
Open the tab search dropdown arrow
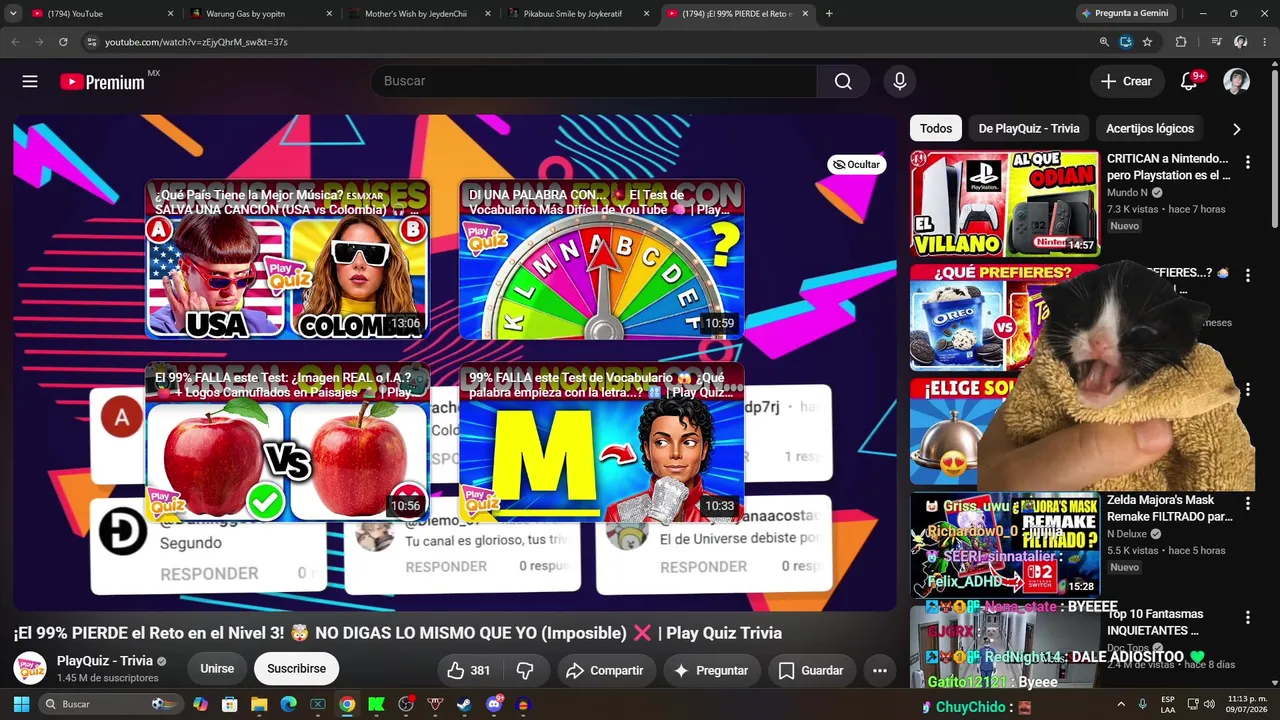[13, 14]
